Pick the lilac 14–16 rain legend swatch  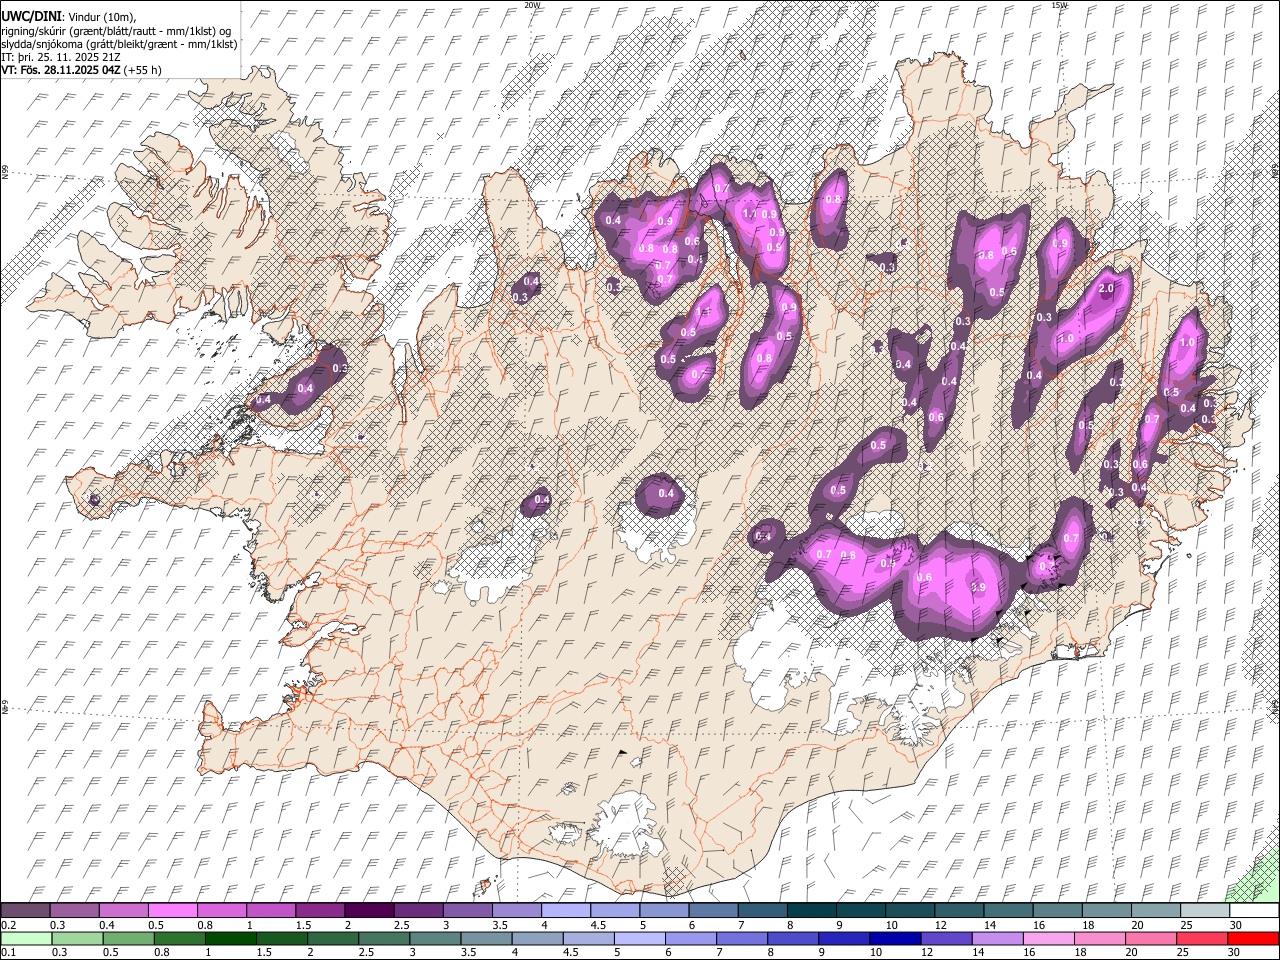click(996, 939)
